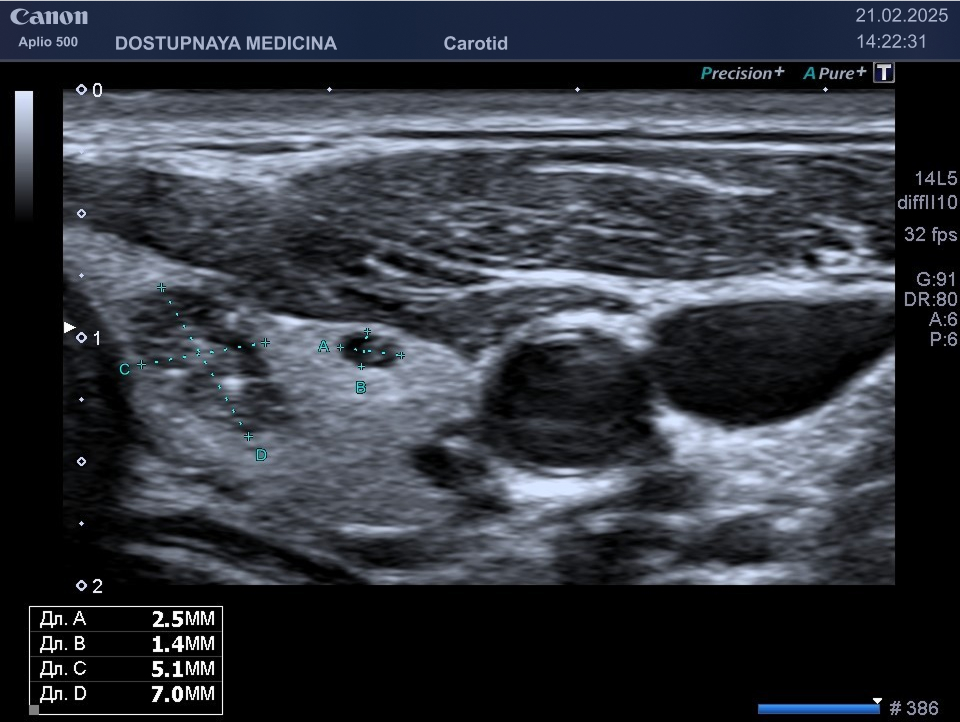Viewport: 960px width, 722px height.
Task: Click caliper label A on the image
Action: 323,347
